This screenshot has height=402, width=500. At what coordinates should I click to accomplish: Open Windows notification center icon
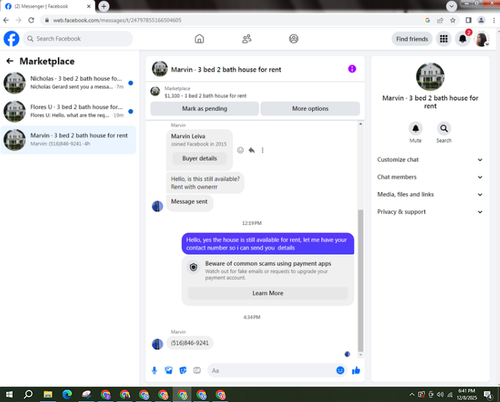click(488, 395)
